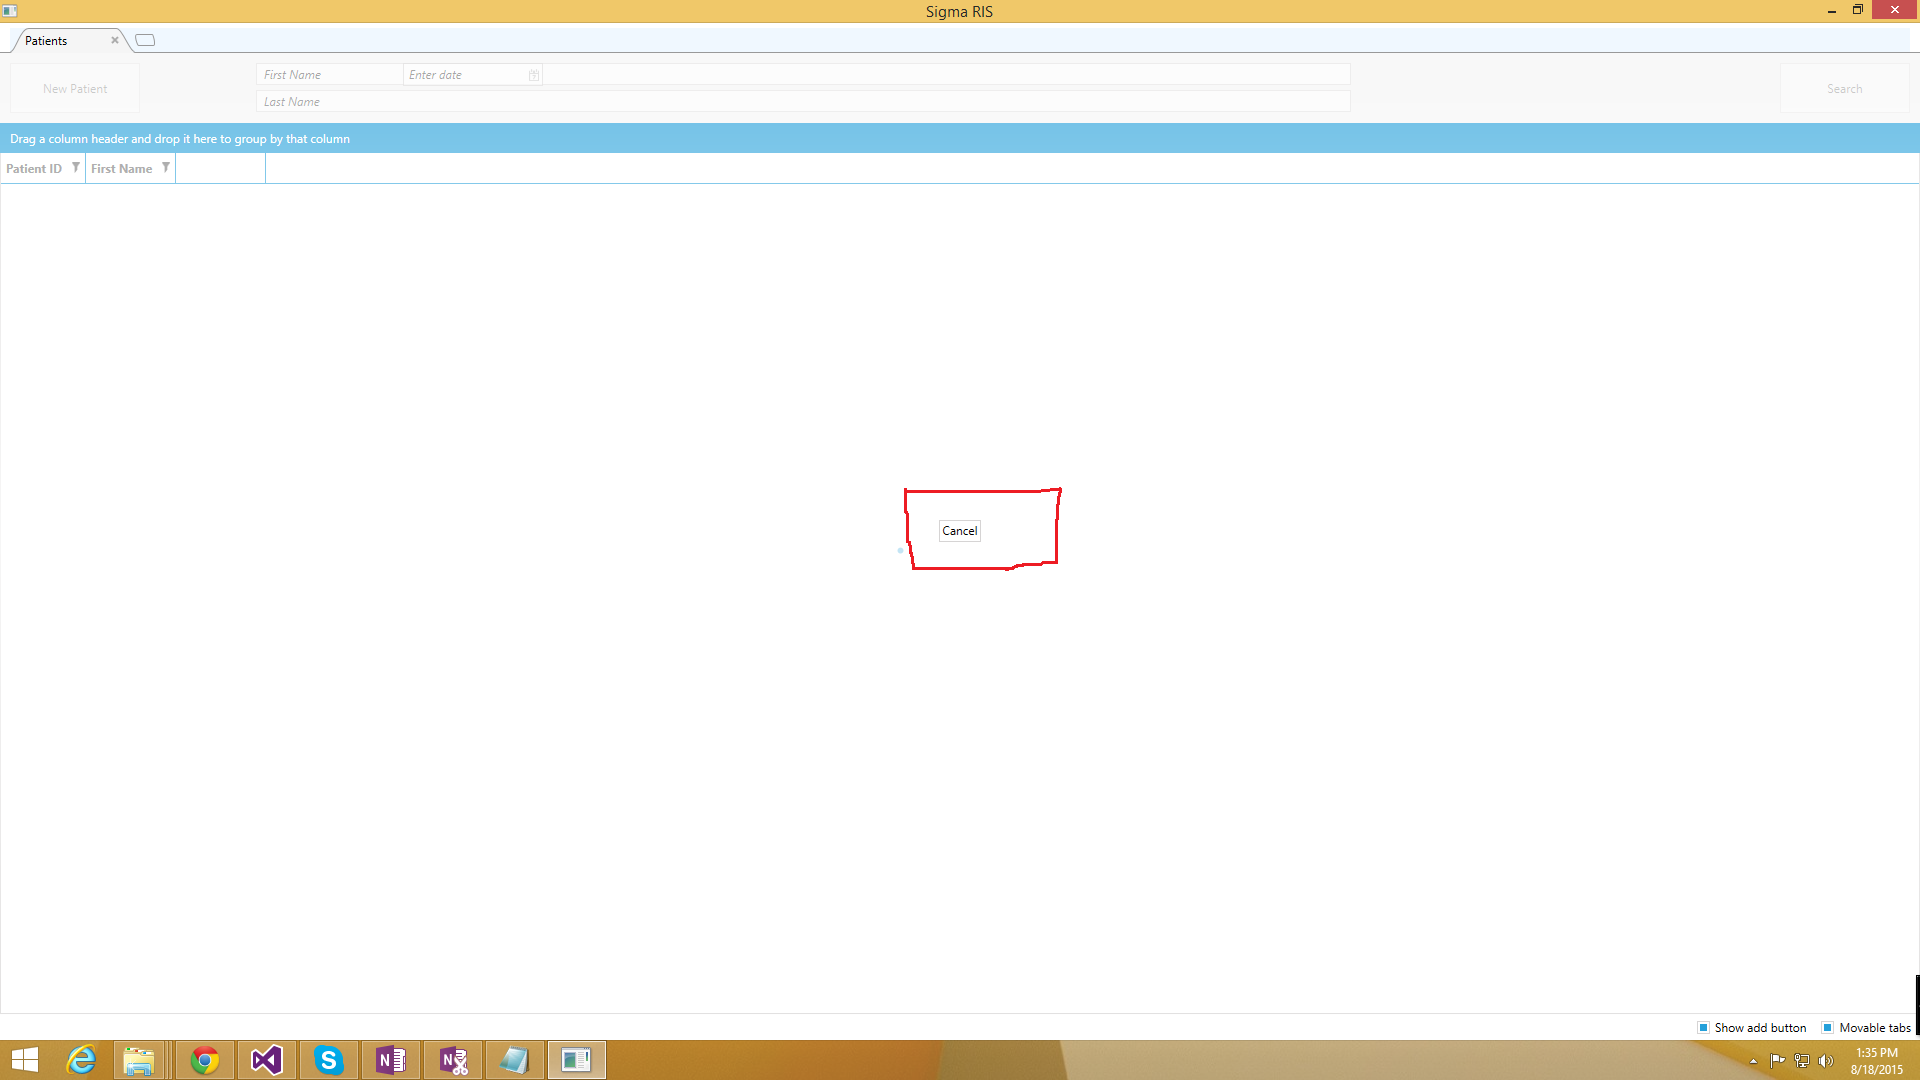
Task: Open Google Chrome from the taskbar
Action: (205, 1060)
